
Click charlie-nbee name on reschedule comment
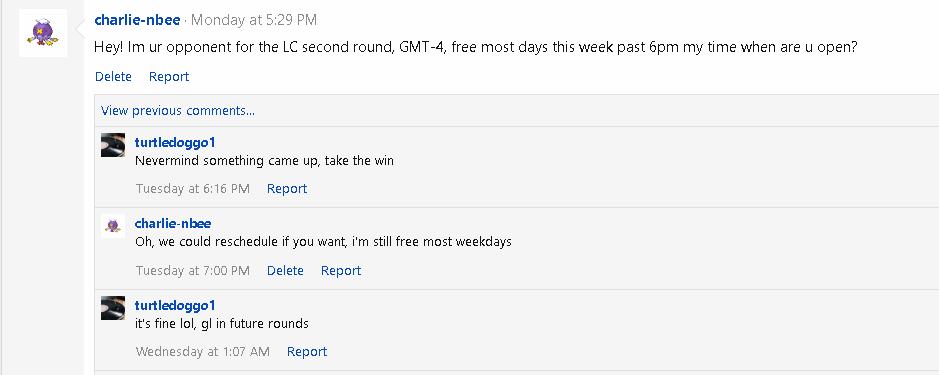[x=173, y=223]
